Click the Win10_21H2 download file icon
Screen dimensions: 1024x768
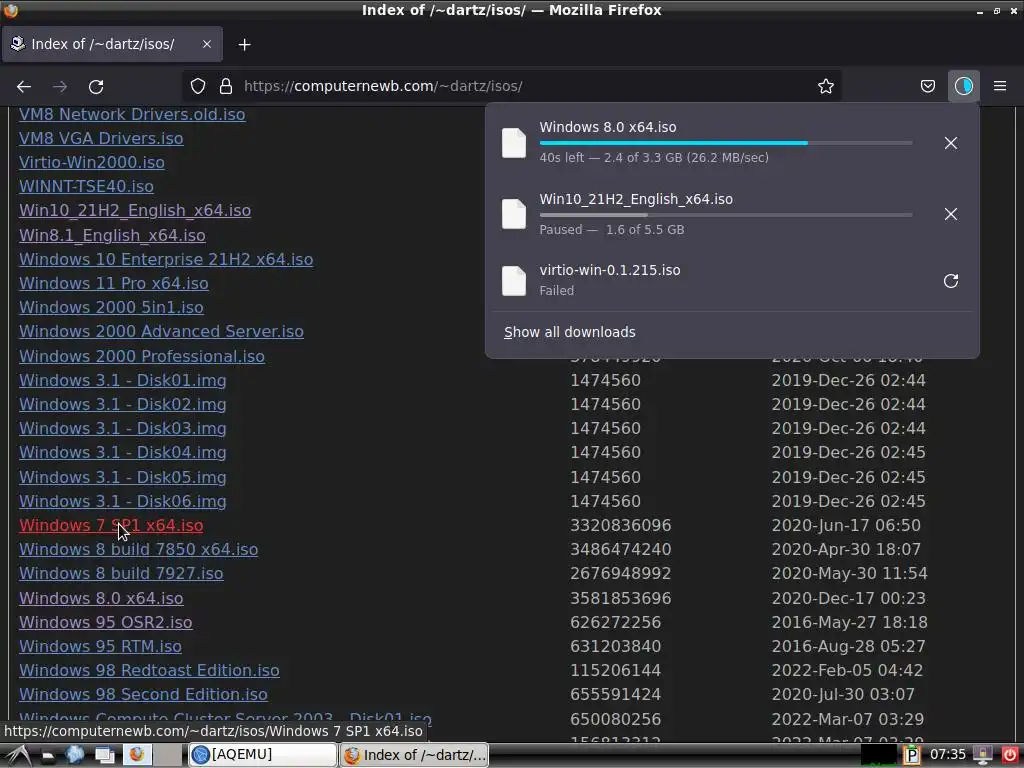(514, 214)
